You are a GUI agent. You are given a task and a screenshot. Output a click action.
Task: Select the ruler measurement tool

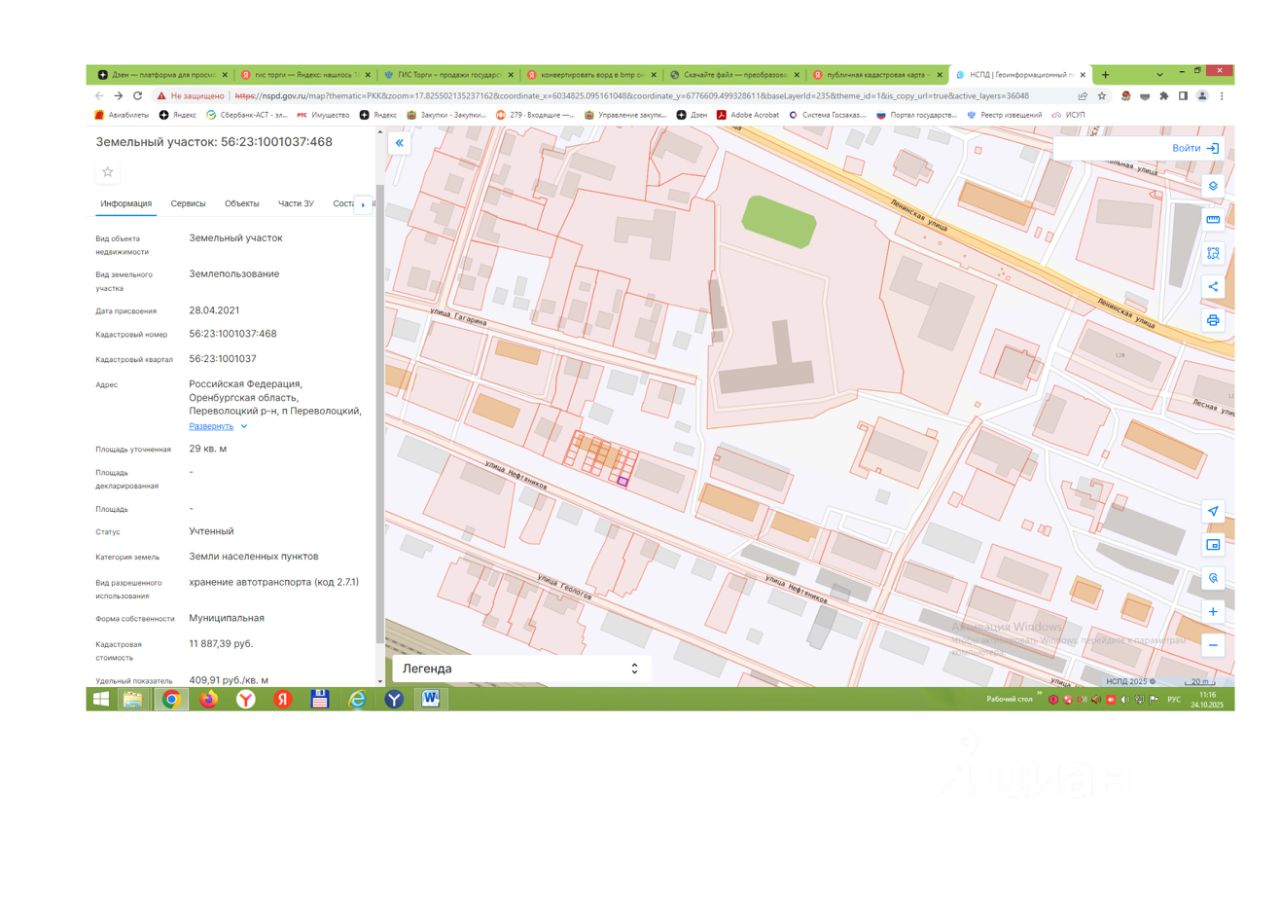point(1213,220)
